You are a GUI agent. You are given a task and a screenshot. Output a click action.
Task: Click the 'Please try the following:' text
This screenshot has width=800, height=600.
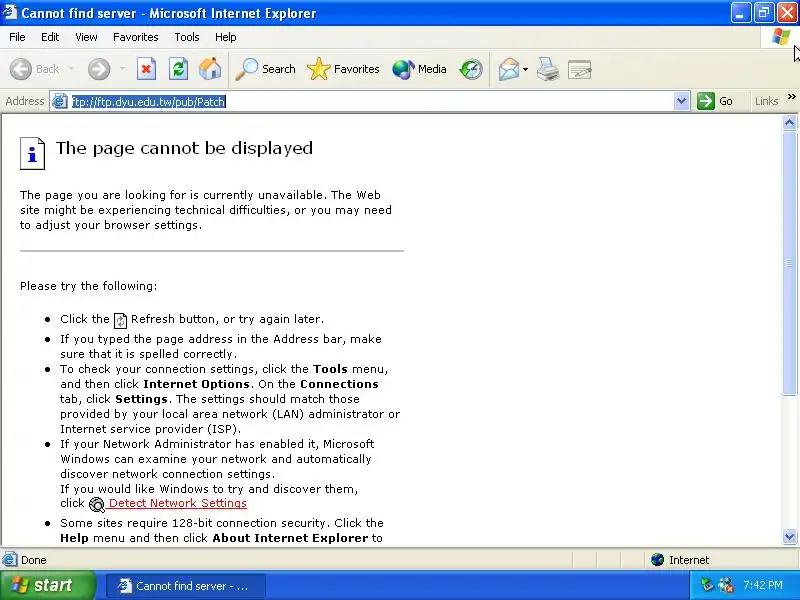click(x=89, y=286)
